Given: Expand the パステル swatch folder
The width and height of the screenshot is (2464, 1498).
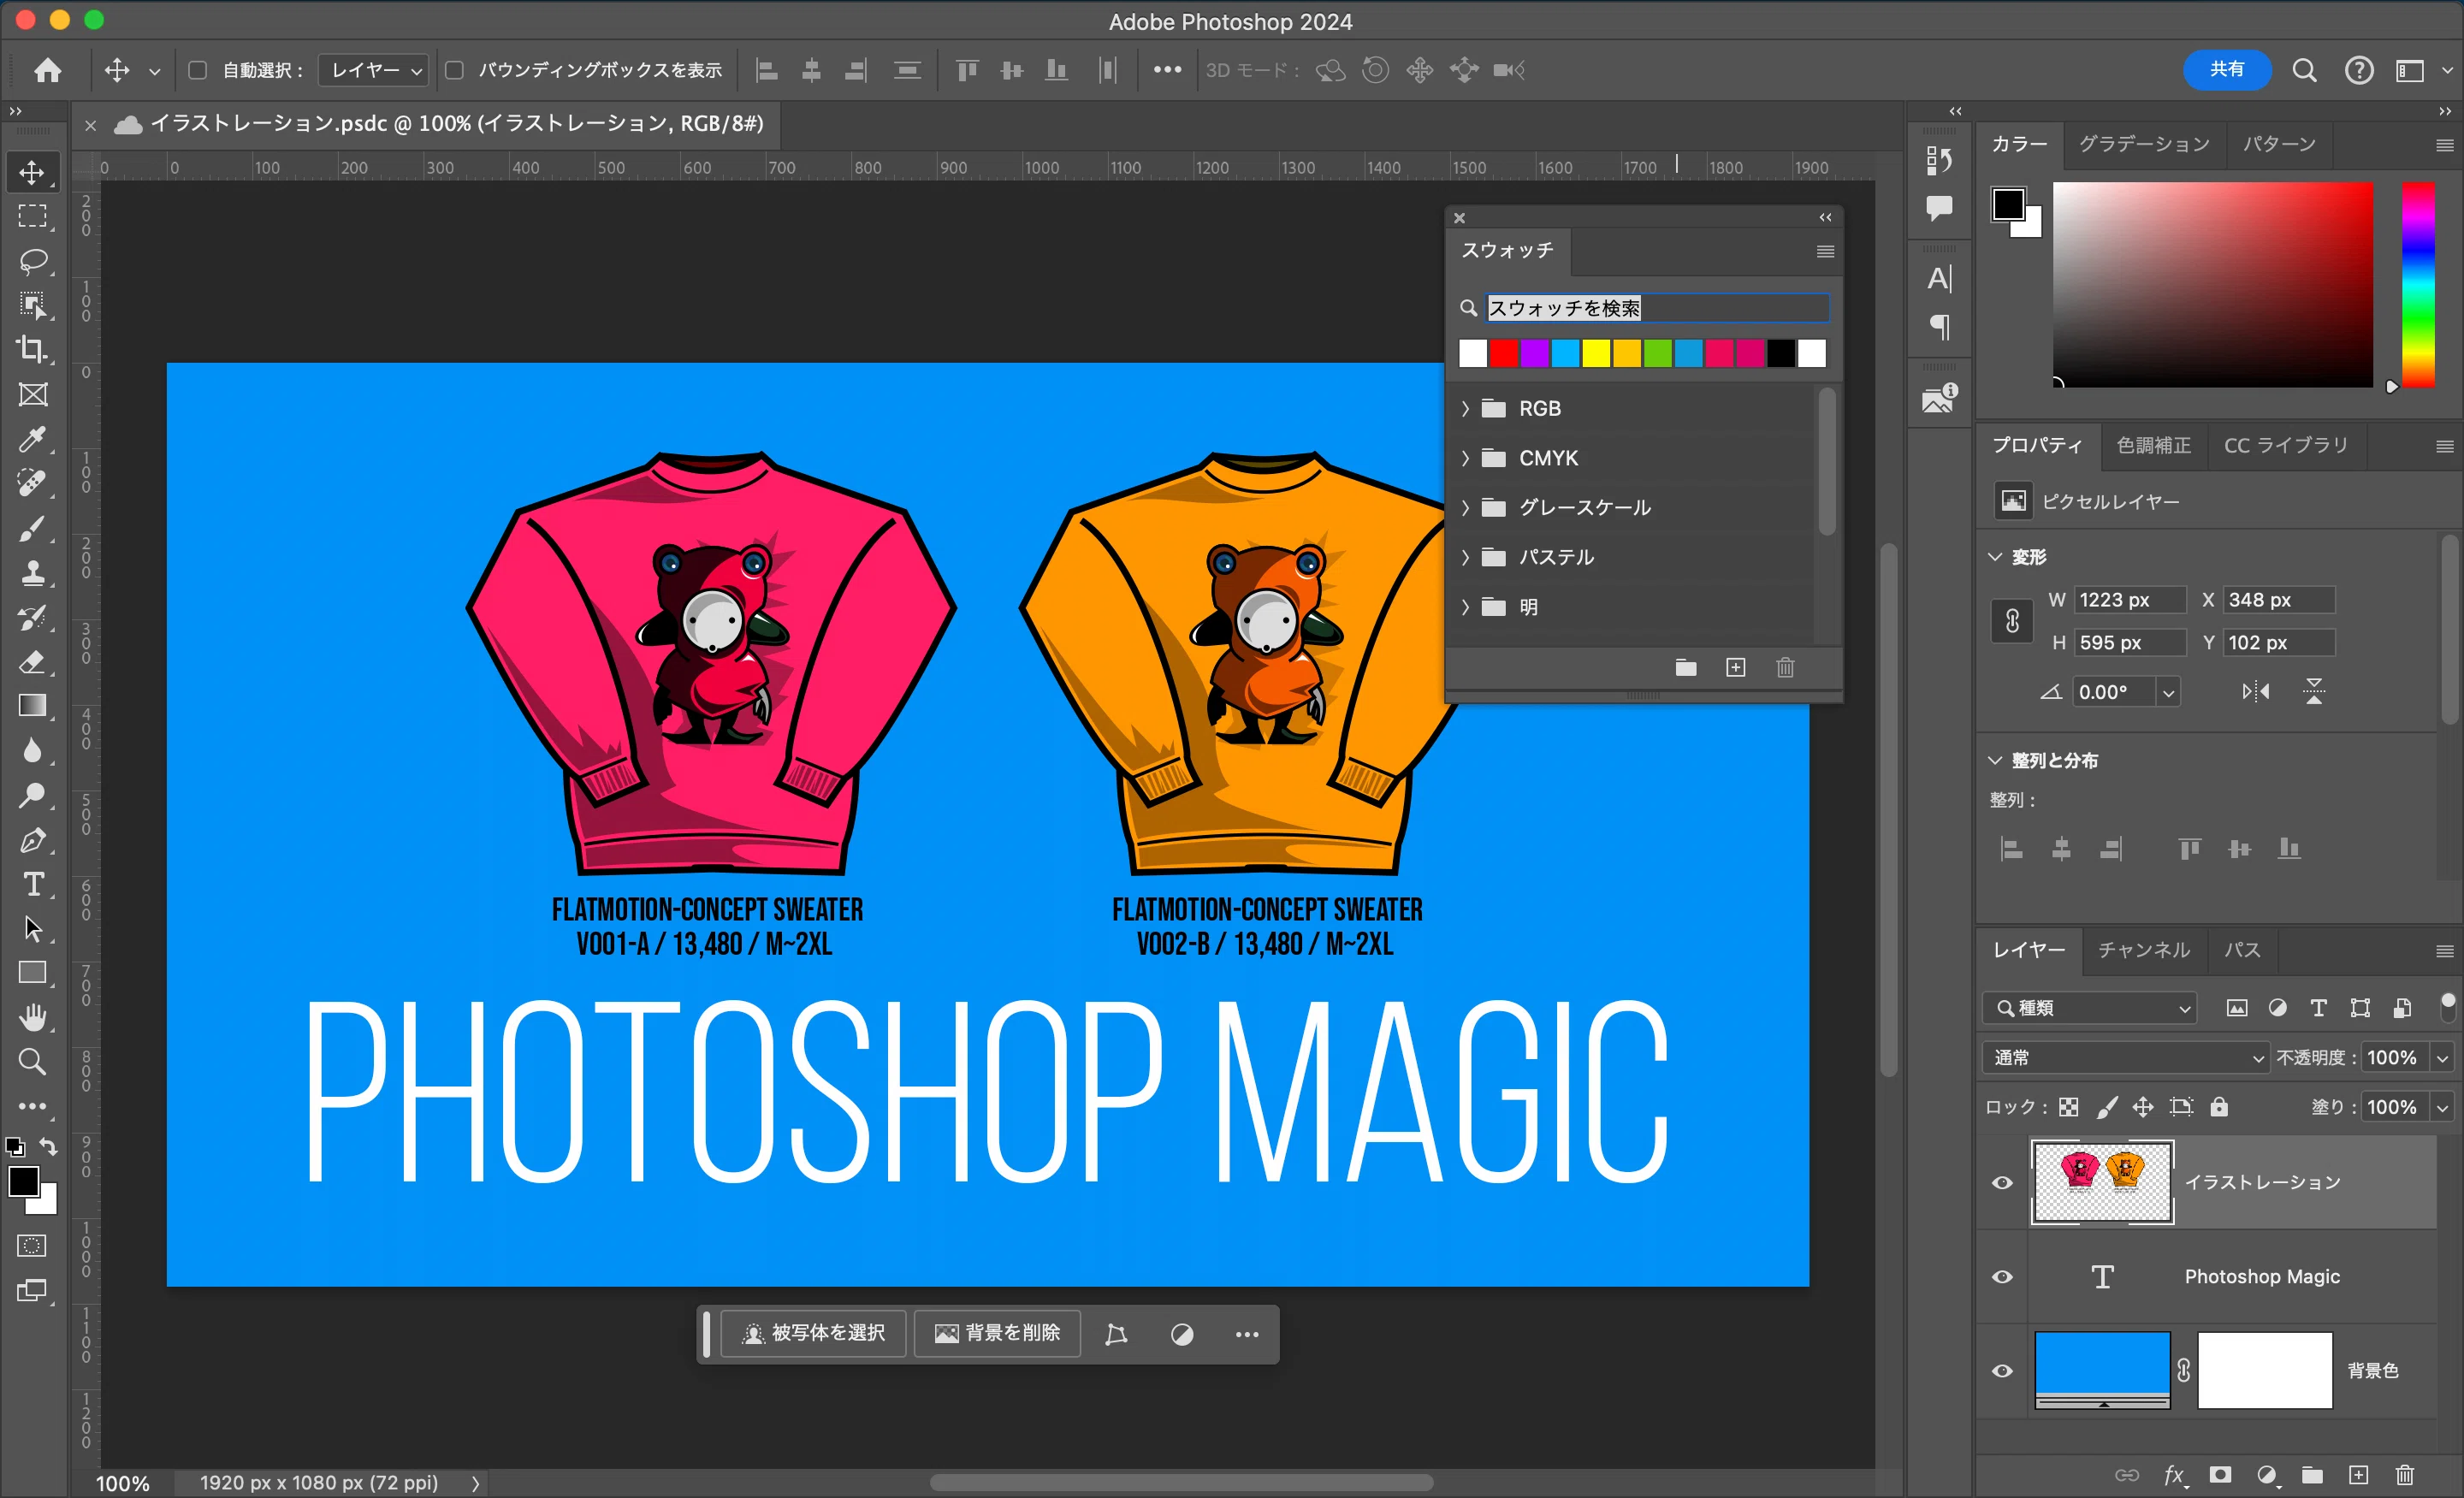Looking at the screenshot, I should tap(1465, 557).
